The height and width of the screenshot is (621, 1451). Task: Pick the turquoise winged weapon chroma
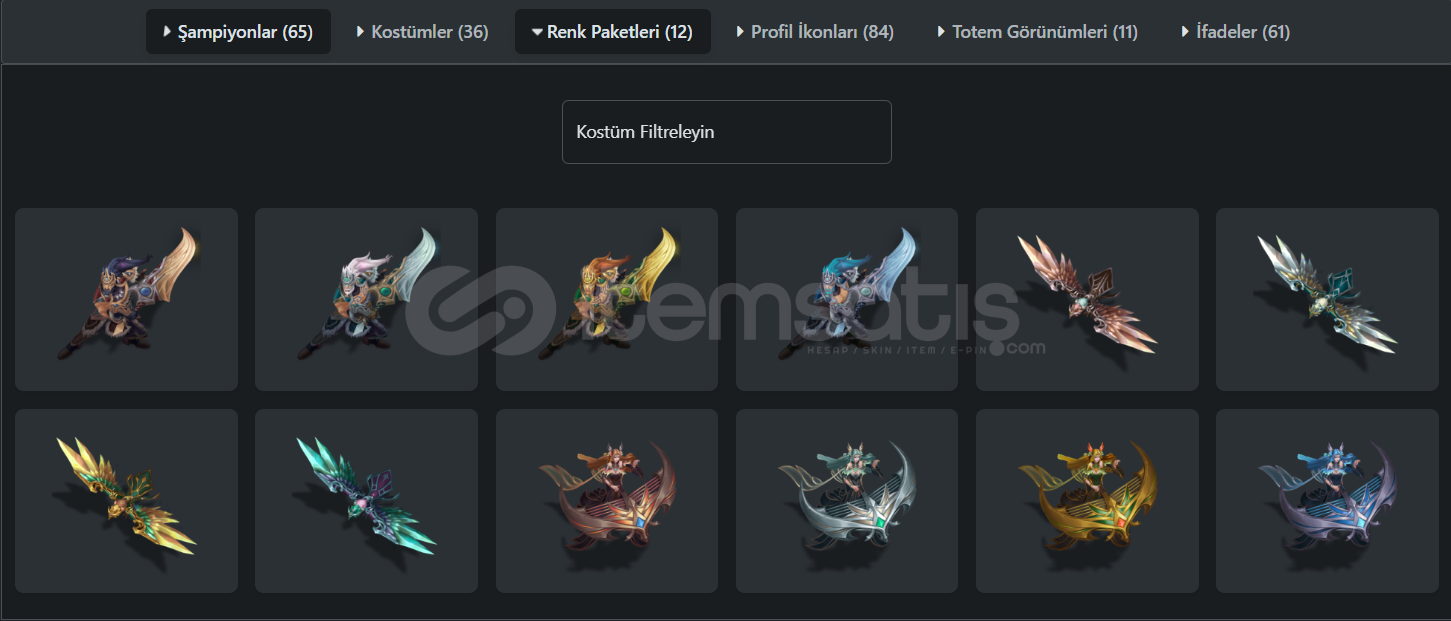click(366, 501)
